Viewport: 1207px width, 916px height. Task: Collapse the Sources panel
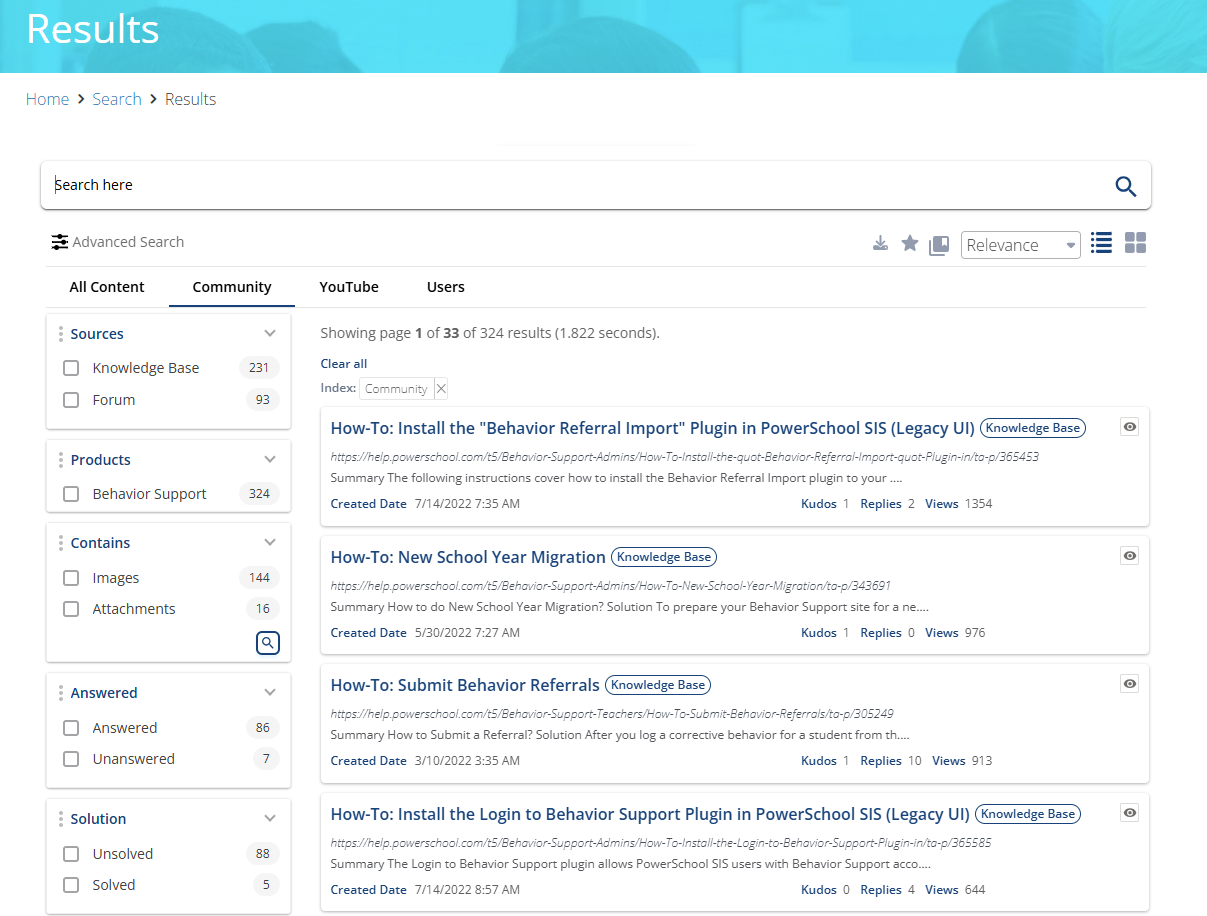(269, 333)
